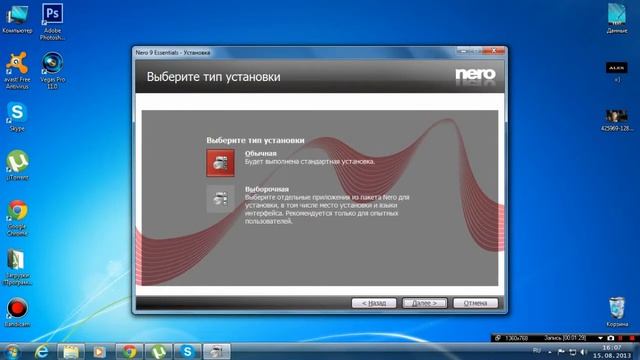This screenshot has height=360, width=640.
Task: Close the Nero 9 Essentials setup window
Action: 494,51
